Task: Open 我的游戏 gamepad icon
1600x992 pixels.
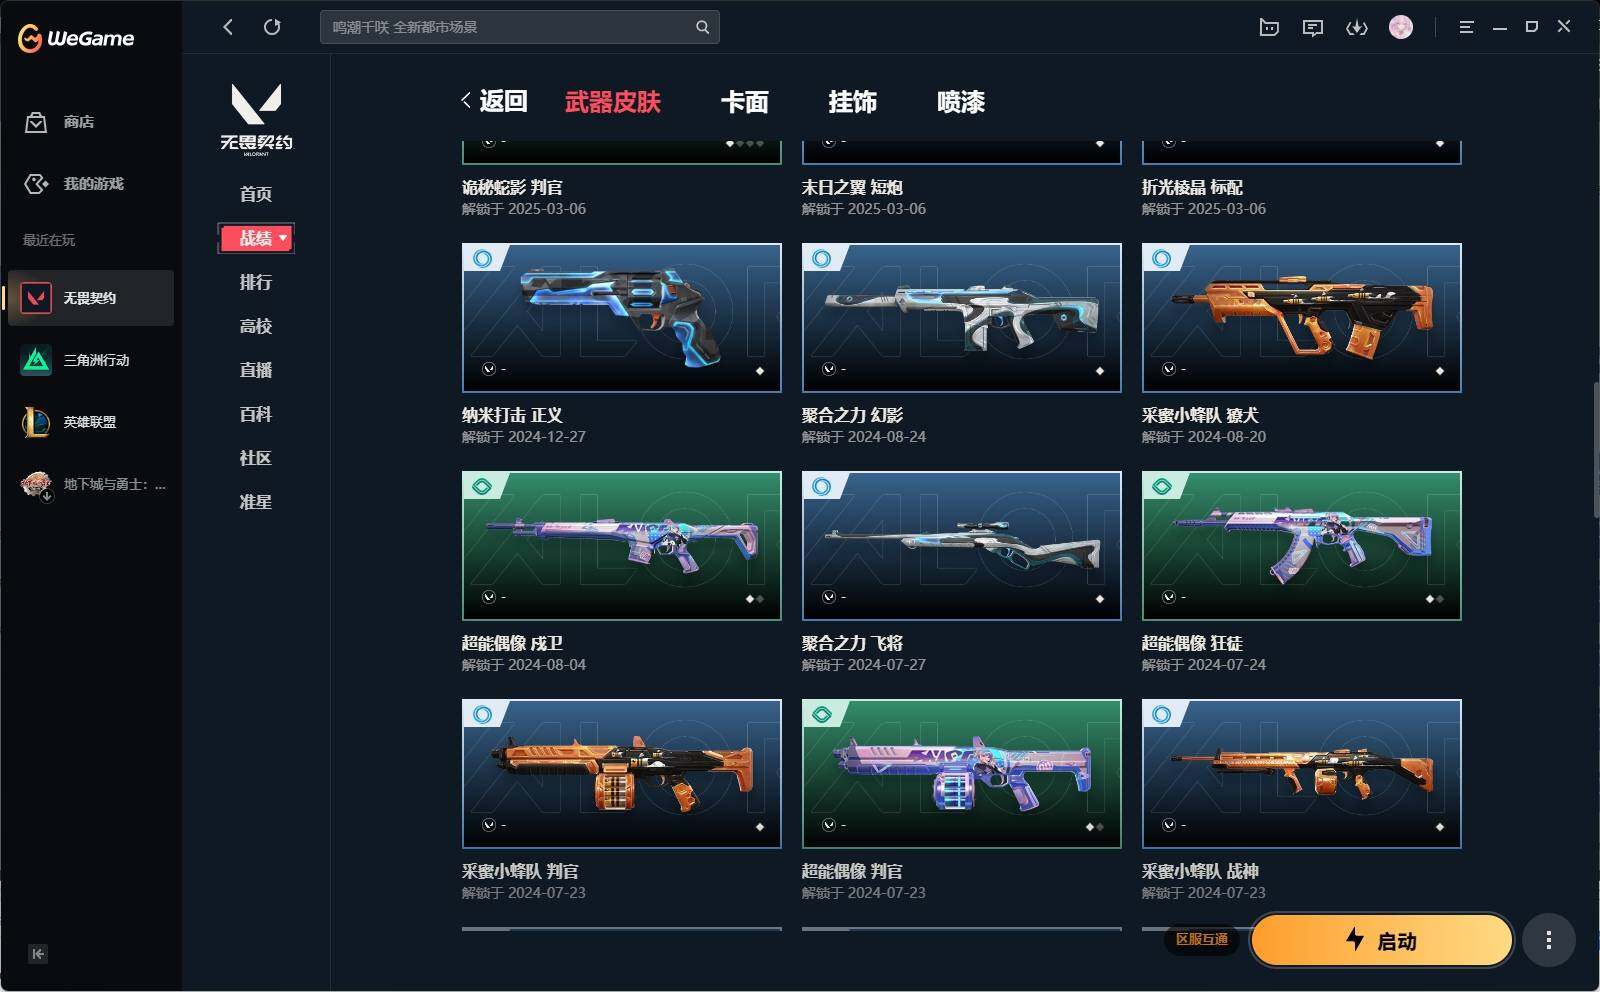Action: coord(36,184)
